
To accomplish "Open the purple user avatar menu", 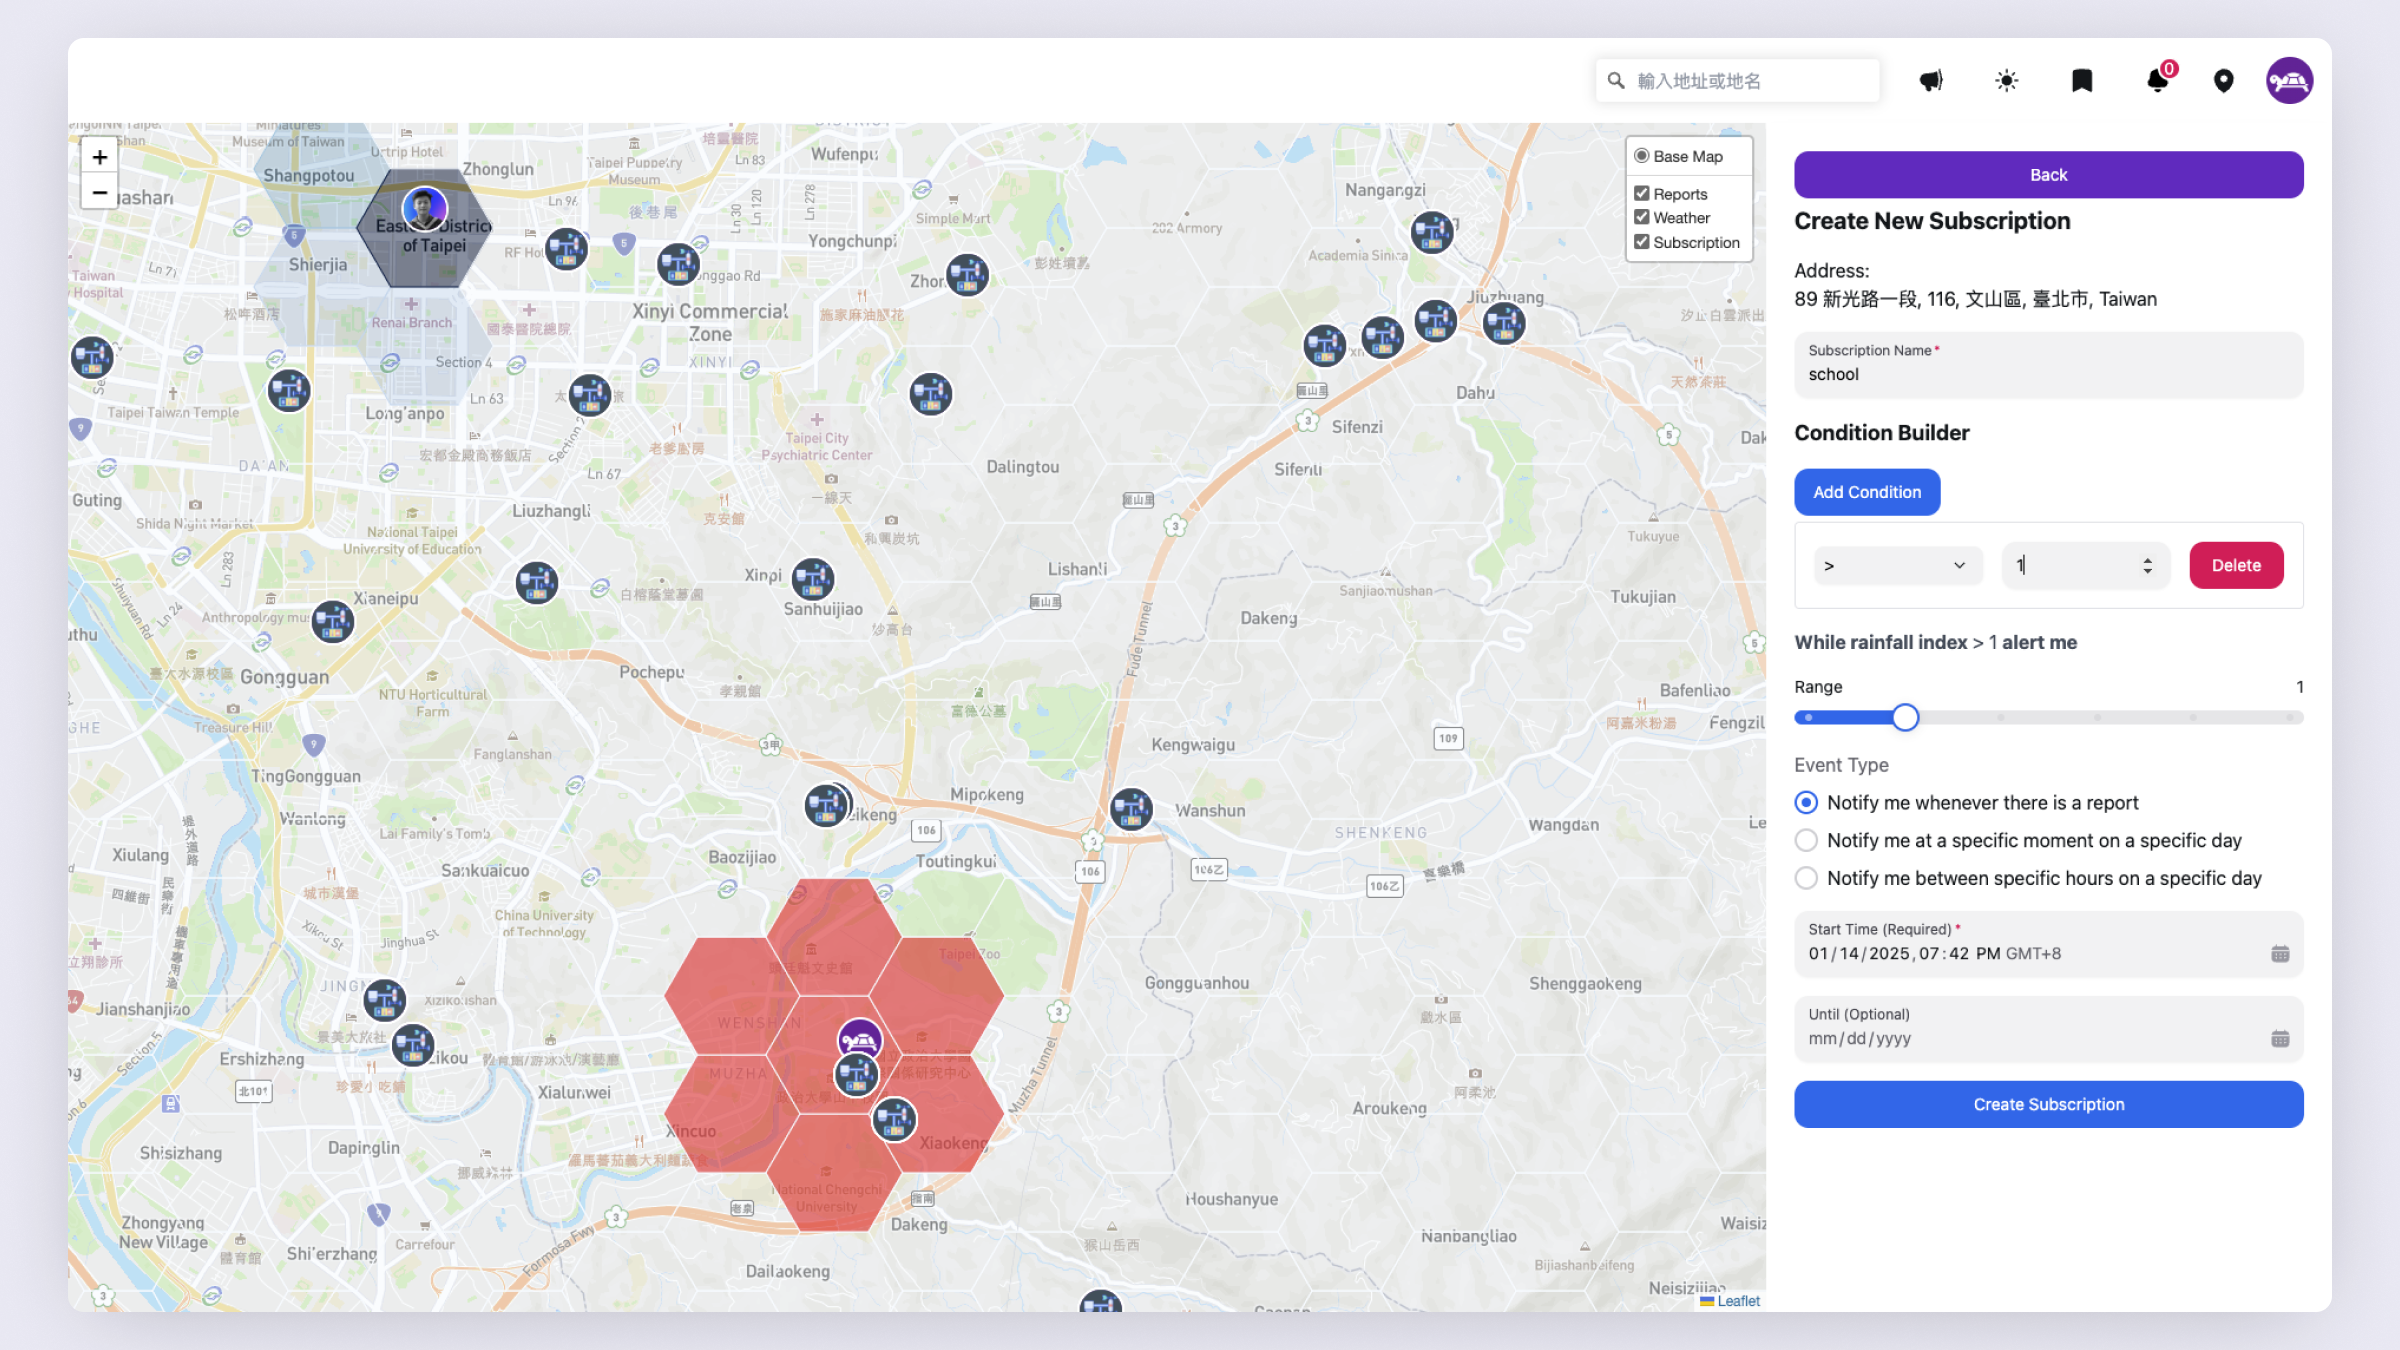I will [2289, 81].
